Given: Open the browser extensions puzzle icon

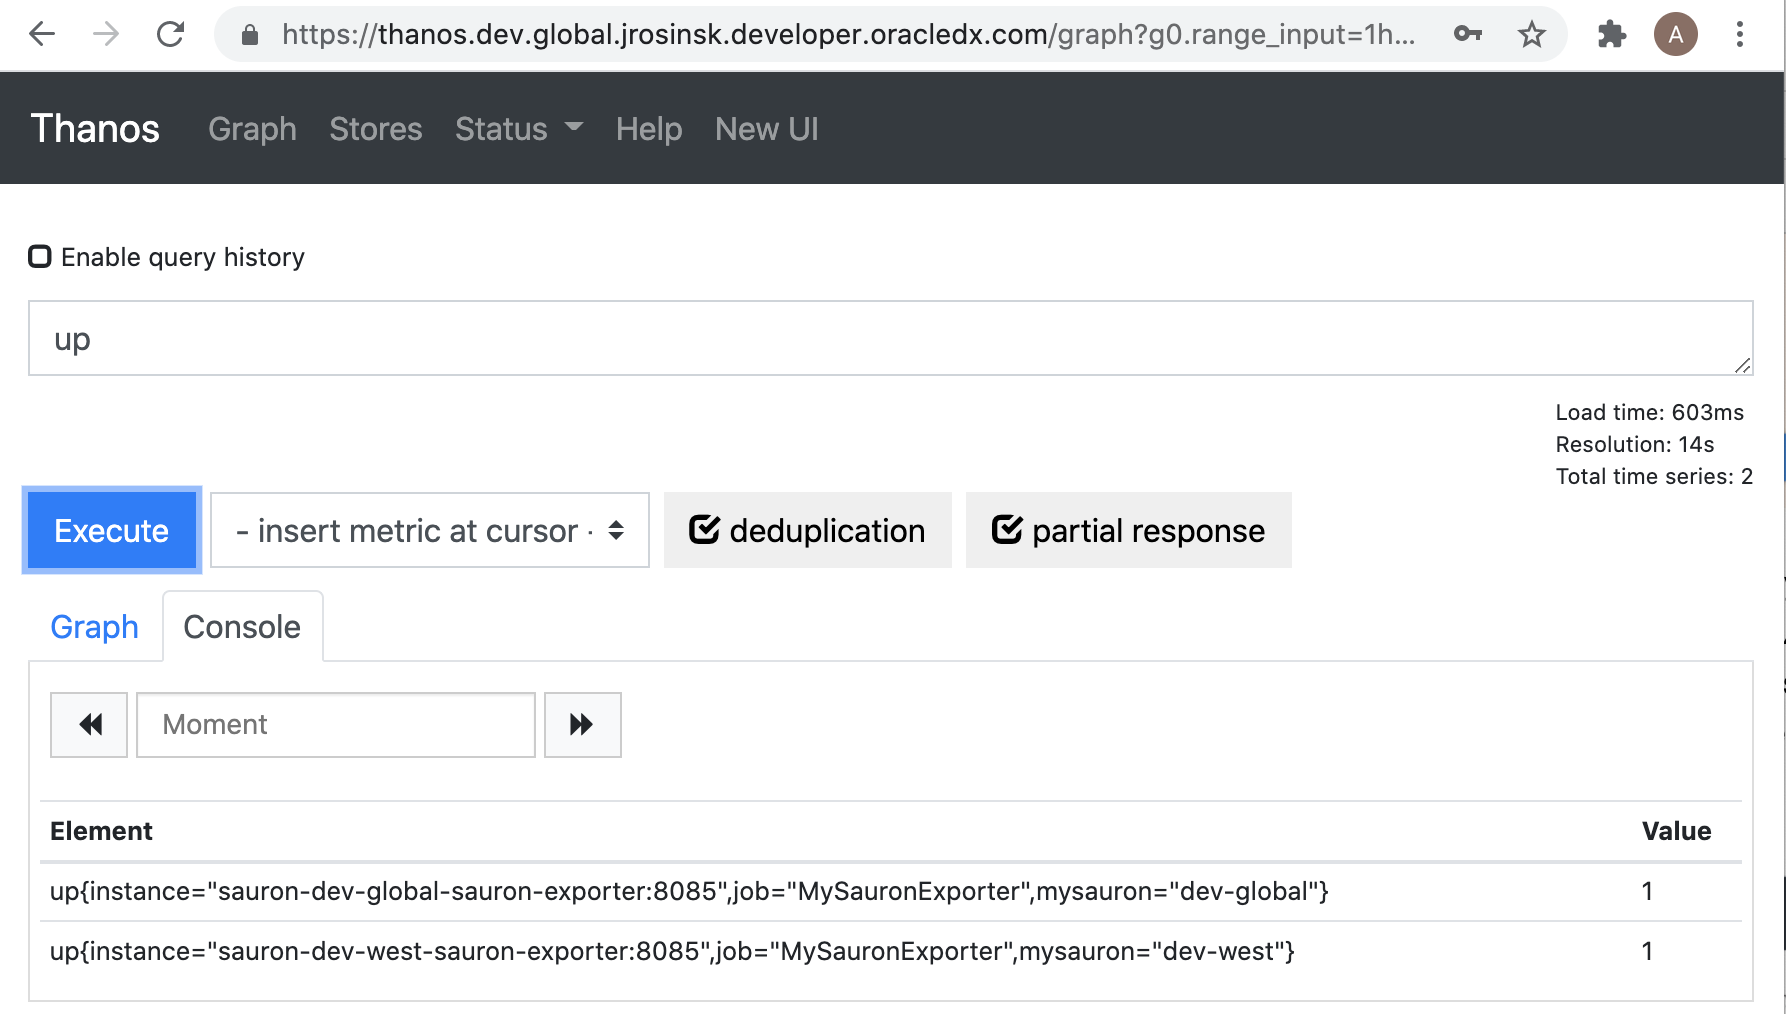Looking at the screenshot, I should click(1611, 35).
